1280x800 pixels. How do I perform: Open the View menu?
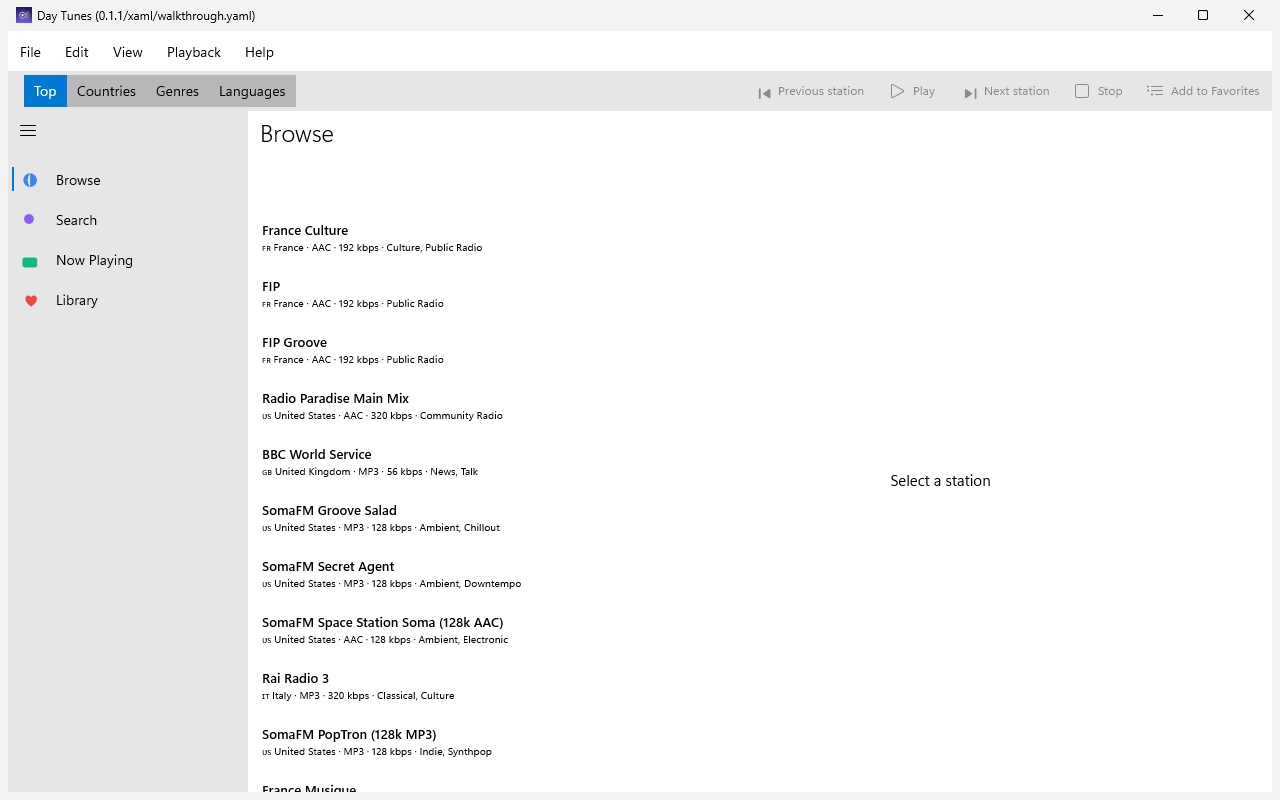pos(128,52)
